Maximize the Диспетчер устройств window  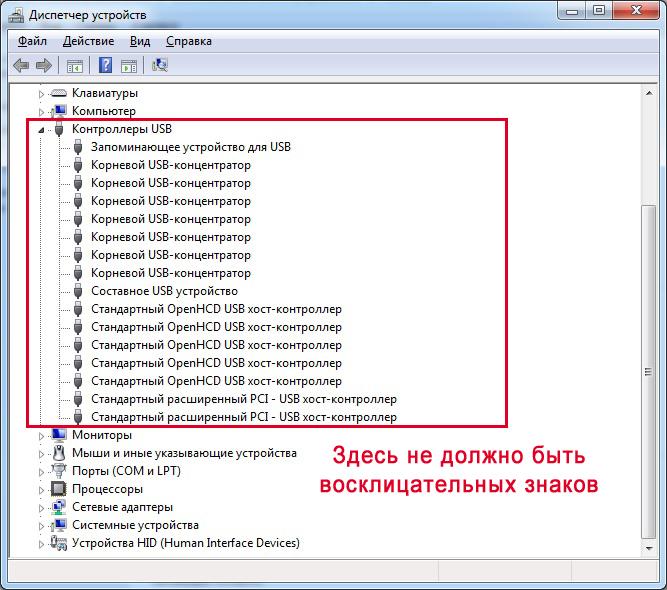coord(599,10)
